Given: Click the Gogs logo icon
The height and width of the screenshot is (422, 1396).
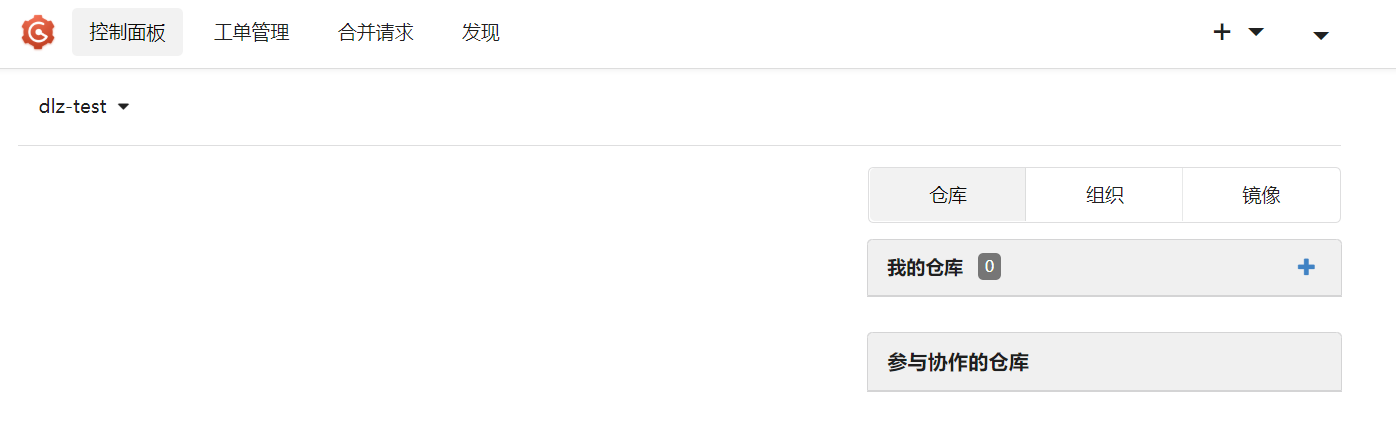Looking at the screenshot, I should [38, 33].
